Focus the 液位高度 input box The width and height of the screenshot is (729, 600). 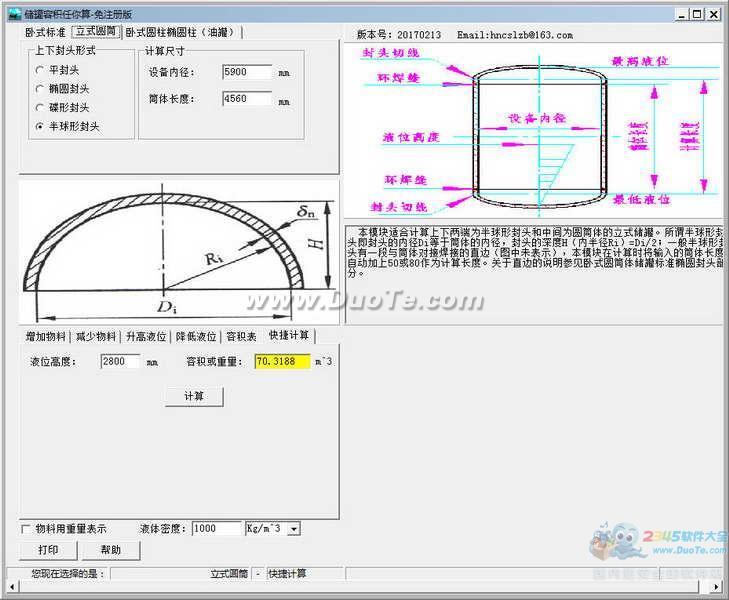pyautogui.click(x=120, y=361)
